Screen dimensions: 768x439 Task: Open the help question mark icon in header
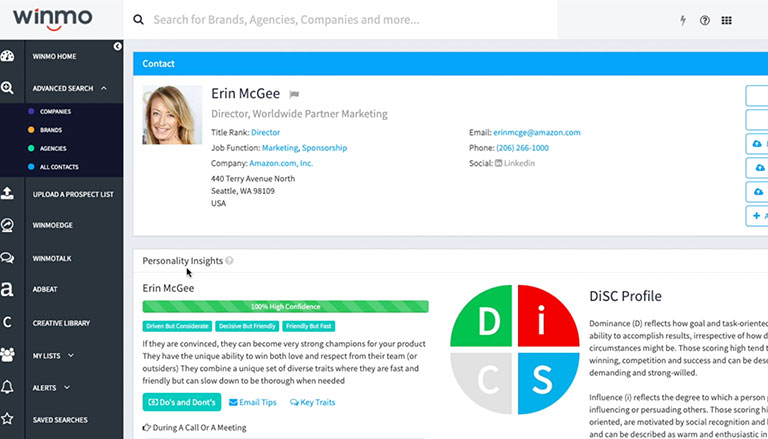705,20
